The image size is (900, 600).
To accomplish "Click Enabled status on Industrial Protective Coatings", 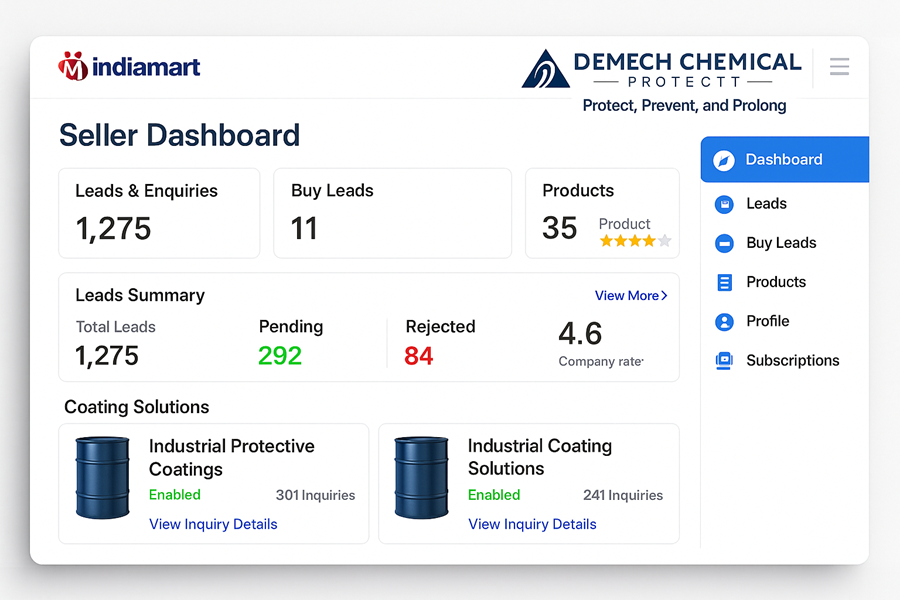I will (174, 495).
